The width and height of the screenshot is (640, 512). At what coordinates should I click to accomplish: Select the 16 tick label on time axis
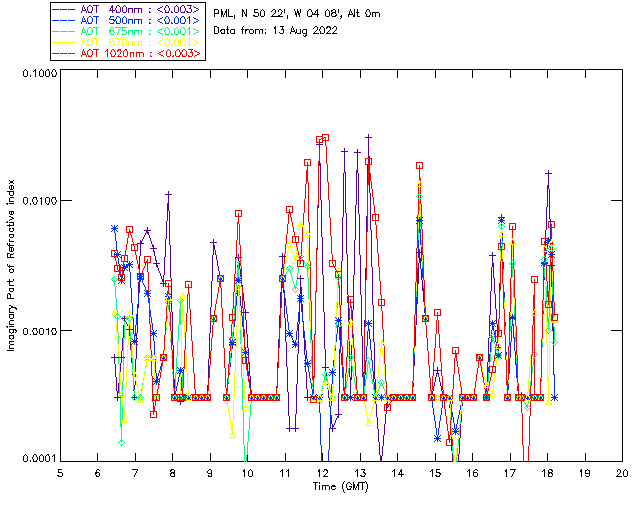pos(473,472)
